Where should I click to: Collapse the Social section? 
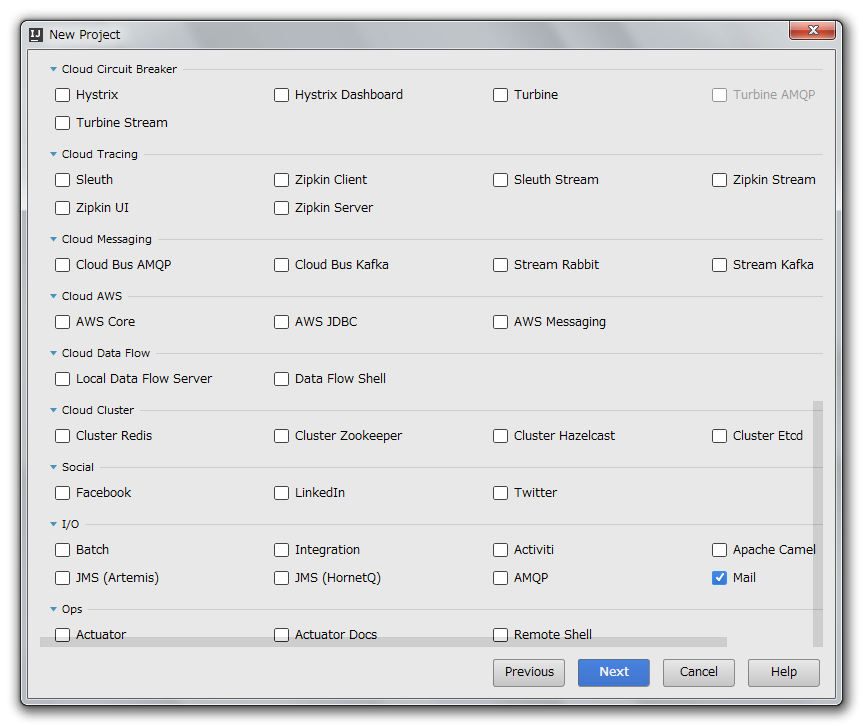(53, 467)
